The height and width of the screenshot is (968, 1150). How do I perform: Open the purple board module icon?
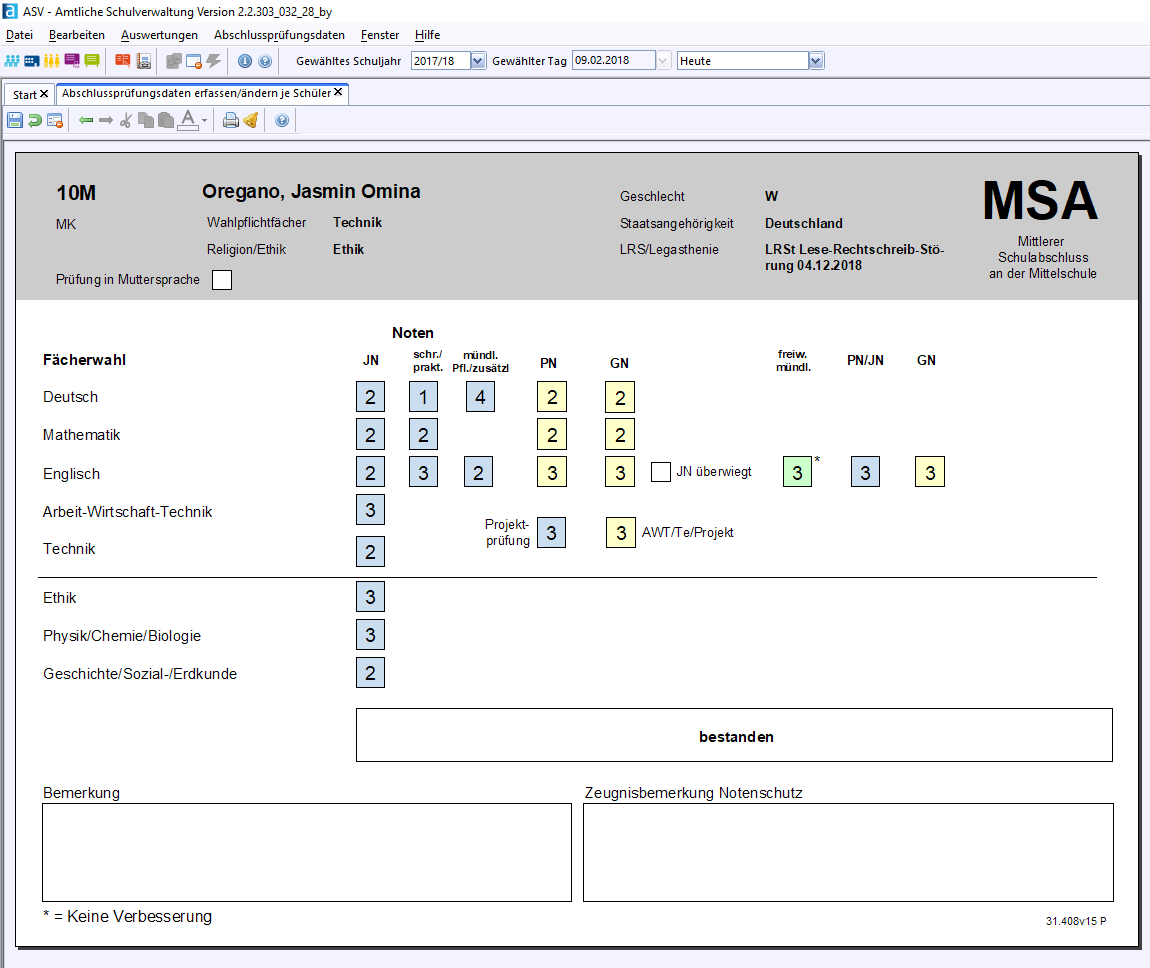(x=72, y=61)
